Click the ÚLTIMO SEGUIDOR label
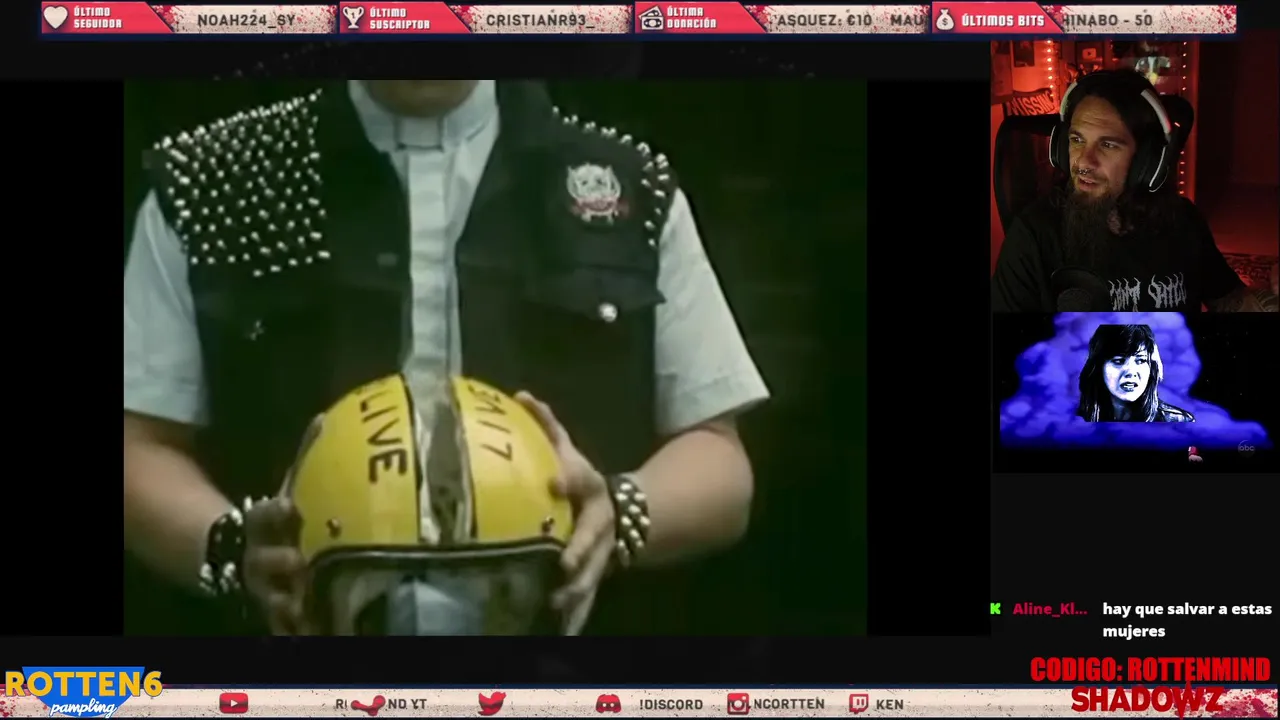Viewport: 1280px width, 720px height. pyautogui.click(x=97, y=18)
